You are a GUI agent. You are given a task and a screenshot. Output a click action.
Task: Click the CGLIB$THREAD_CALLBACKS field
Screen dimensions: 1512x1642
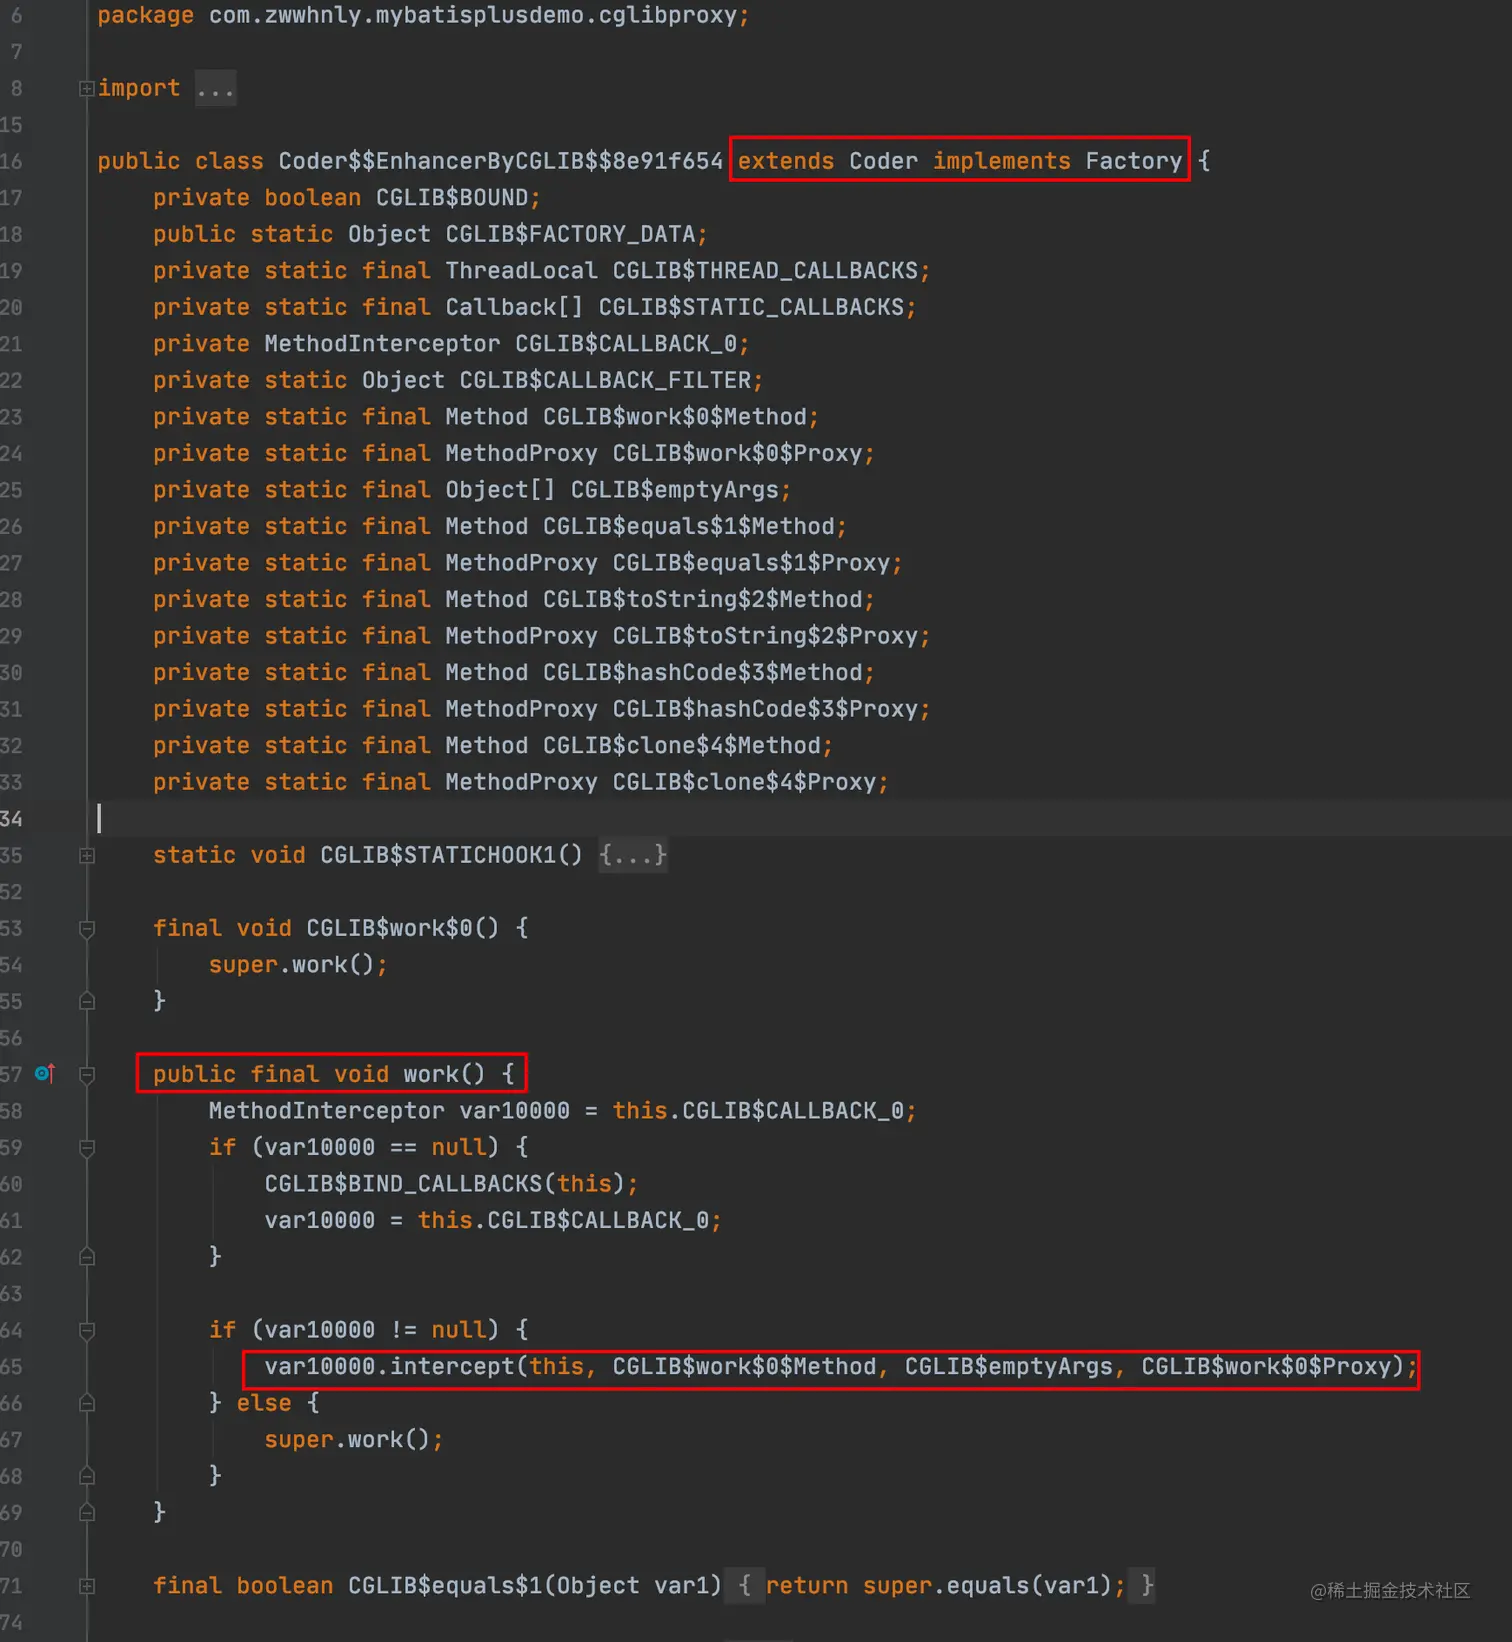[765, 271]
